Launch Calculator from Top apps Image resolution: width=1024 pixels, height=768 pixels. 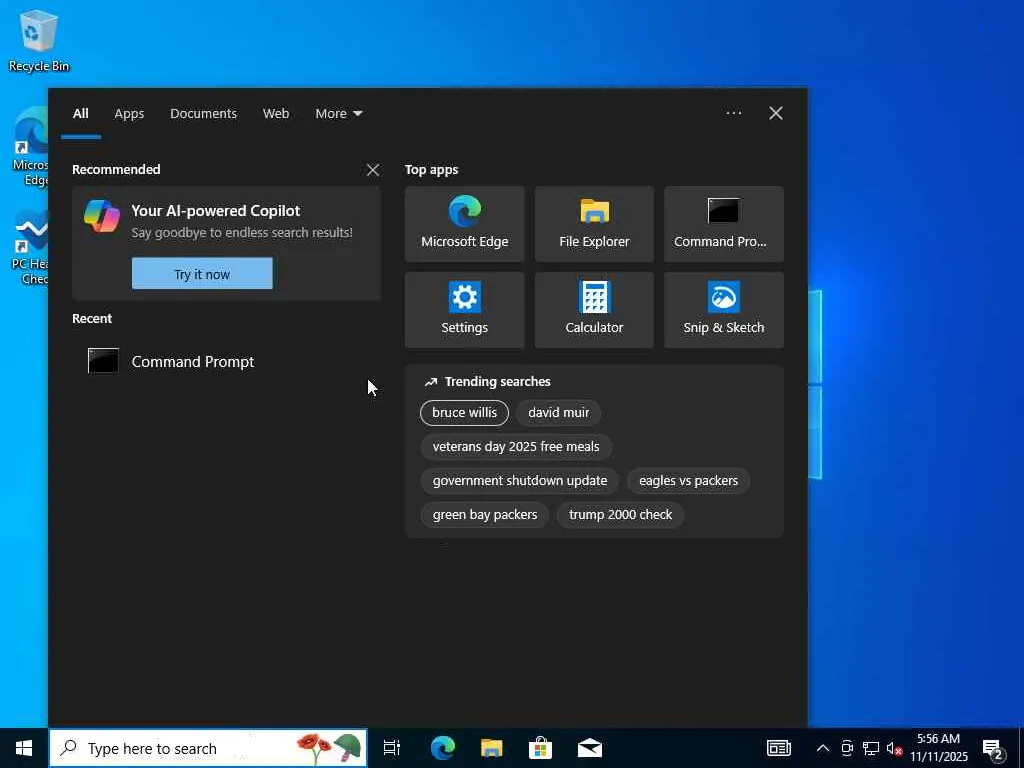pos(594,310)
